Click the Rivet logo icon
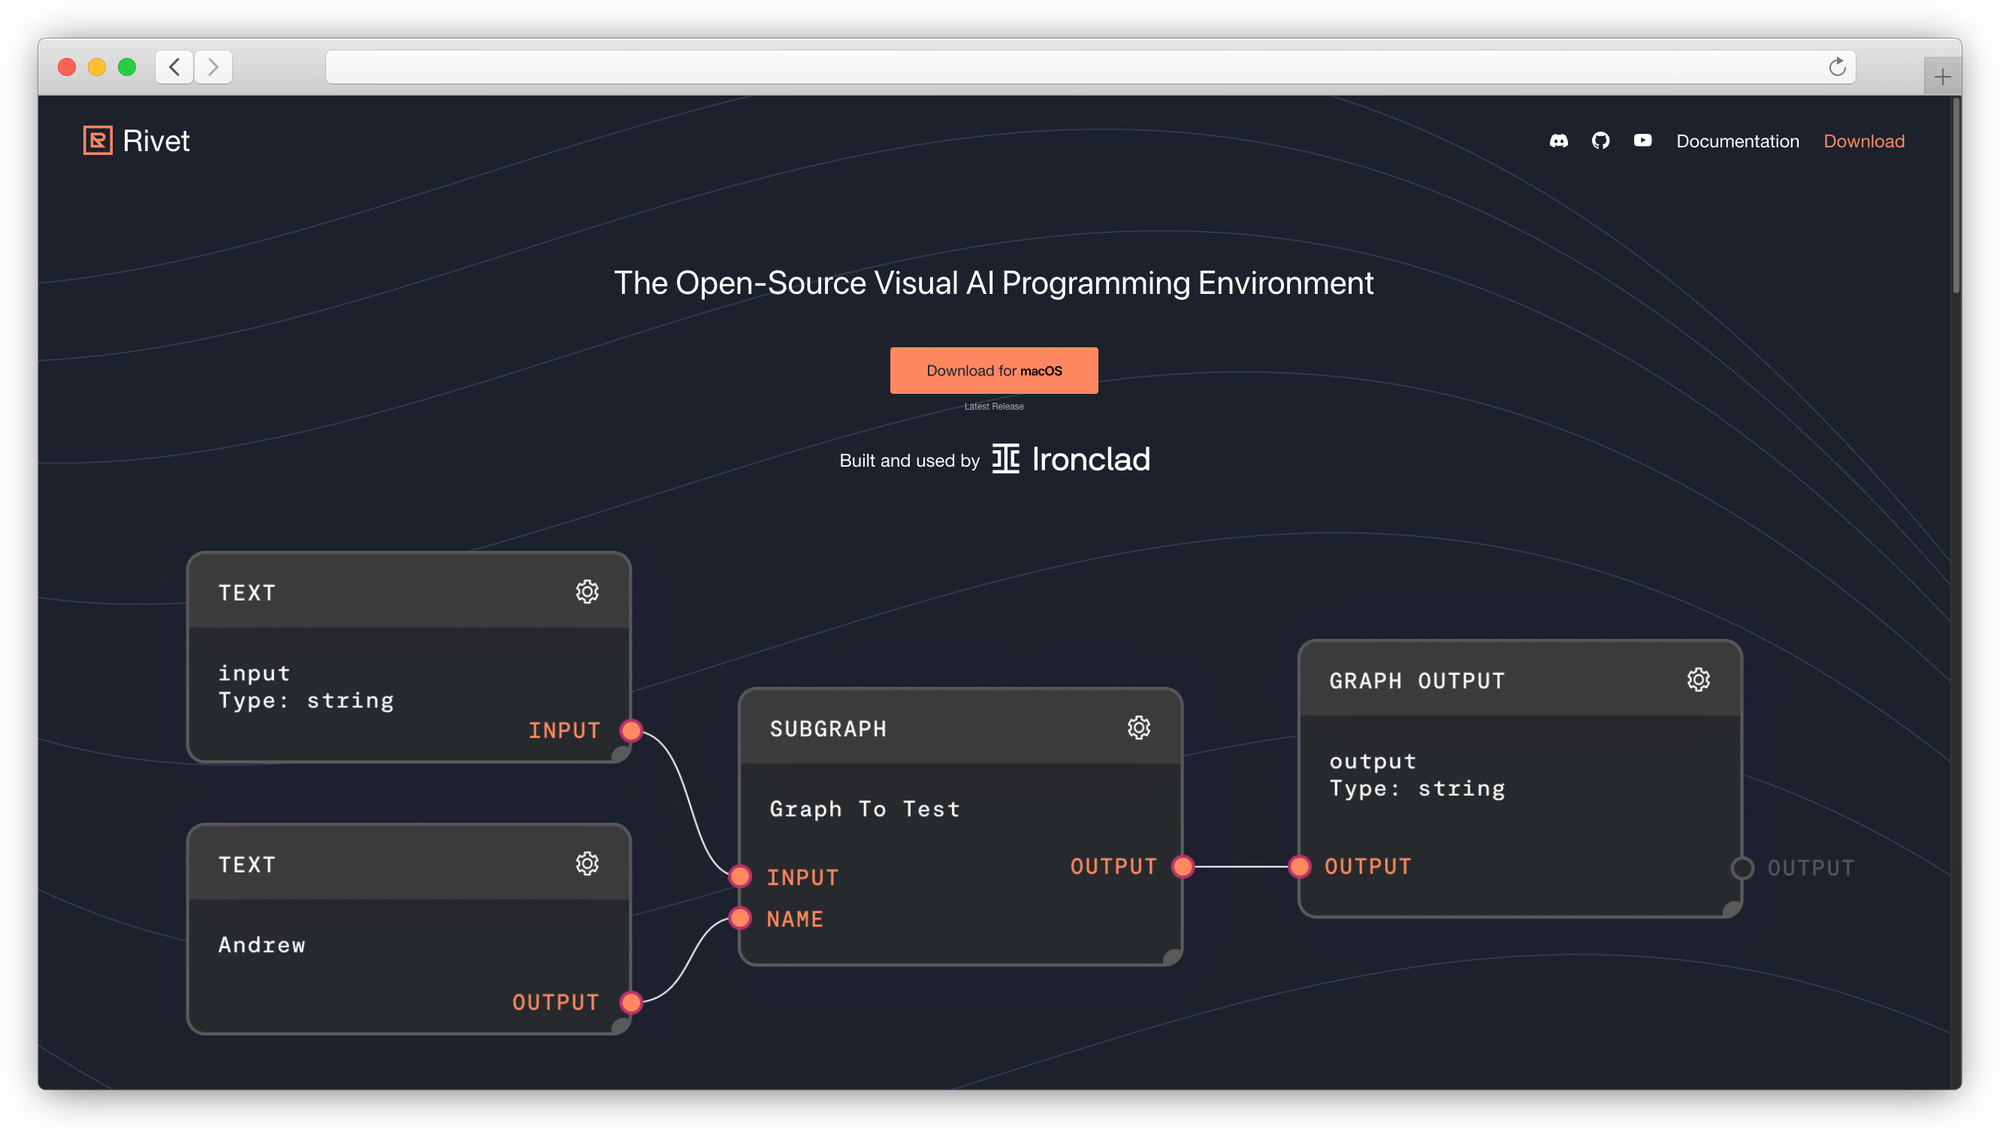This screenshot has height=1128, width=2000. click(x=97, y=141)
